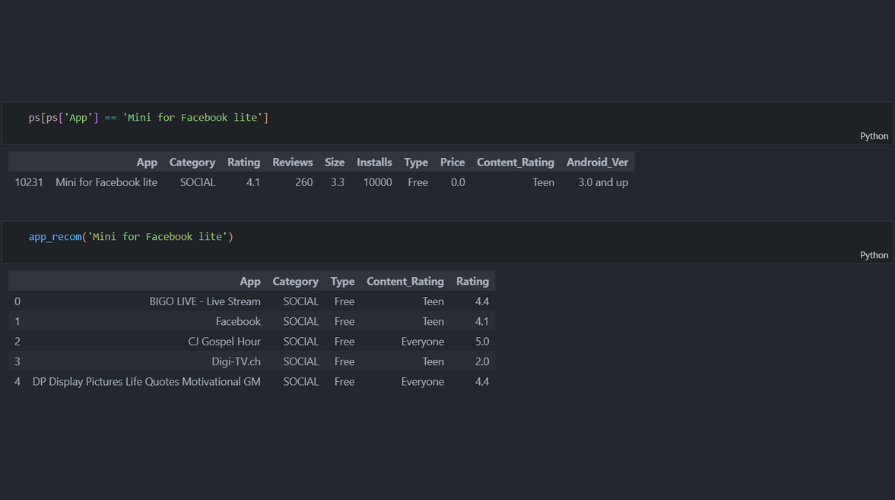
Task: Click the 'Size' column header
Action: coord(334,162)
